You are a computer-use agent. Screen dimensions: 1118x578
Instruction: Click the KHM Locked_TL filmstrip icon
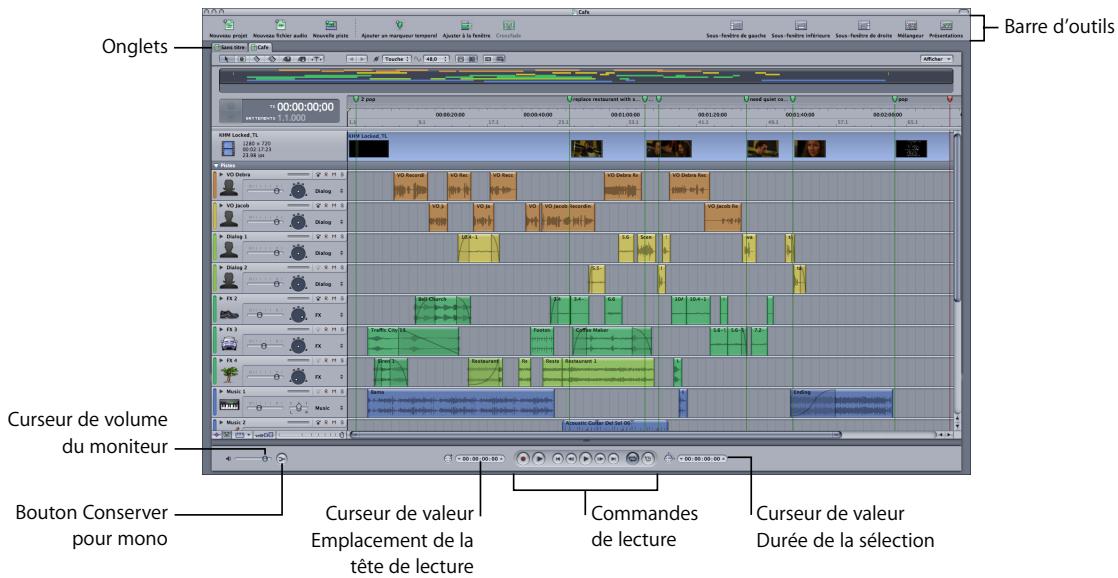point(227,148)
